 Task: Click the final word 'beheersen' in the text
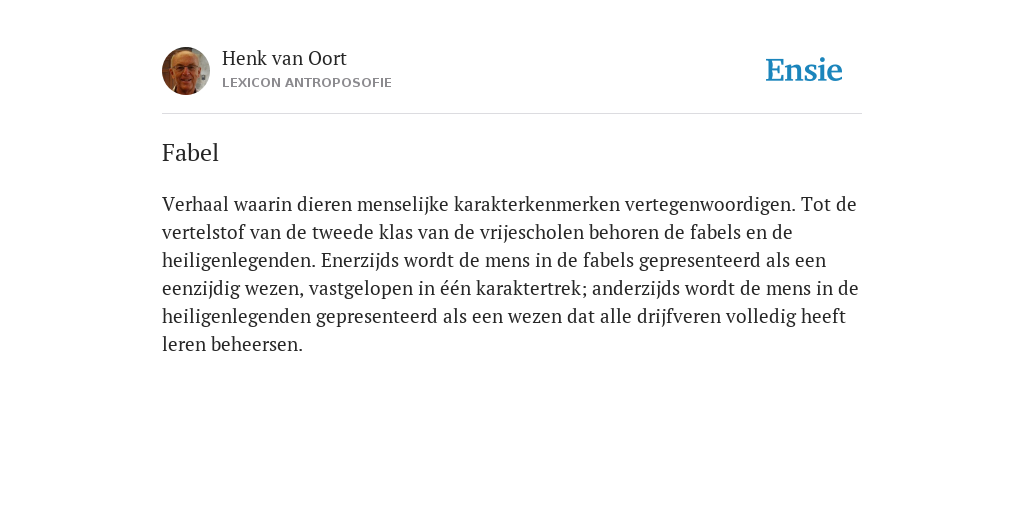(x=257, y=345)
